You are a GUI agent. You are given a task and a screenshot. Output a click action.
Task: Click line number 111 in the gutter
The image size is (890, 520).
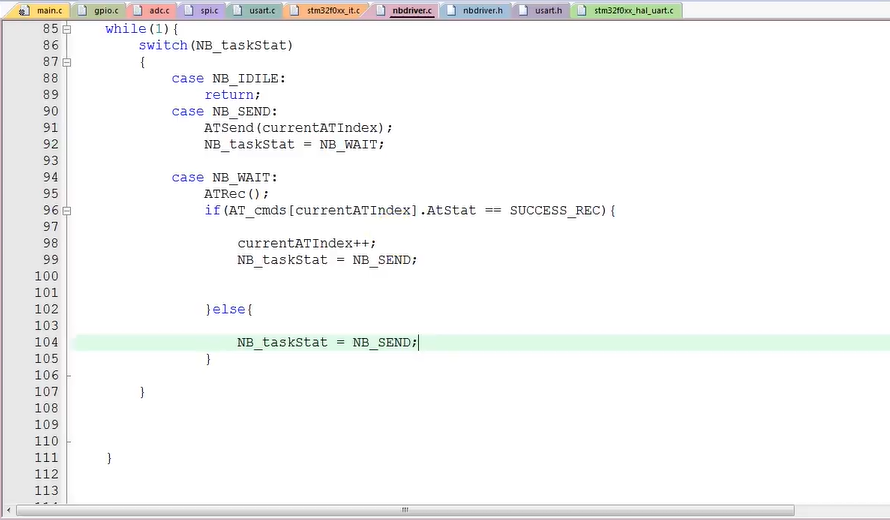point(47,458)
